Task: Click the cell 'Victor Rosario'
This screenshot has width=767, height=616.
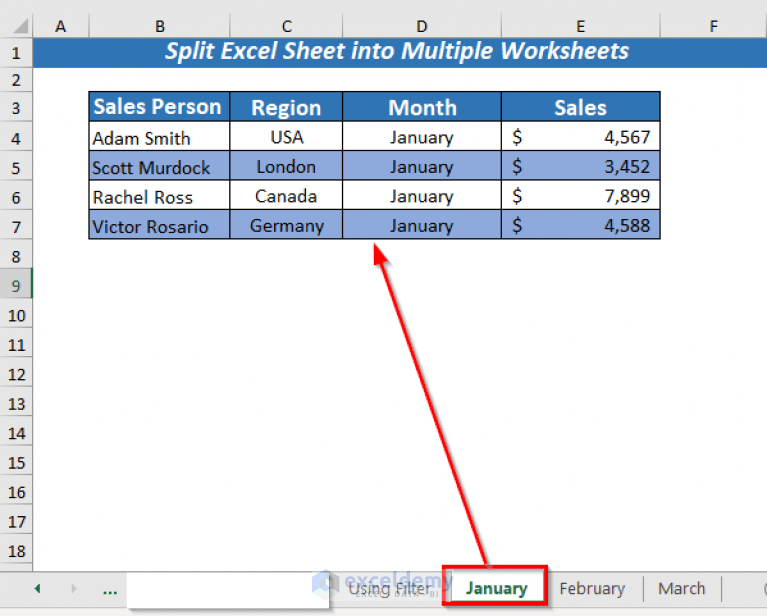Action: 159,225
